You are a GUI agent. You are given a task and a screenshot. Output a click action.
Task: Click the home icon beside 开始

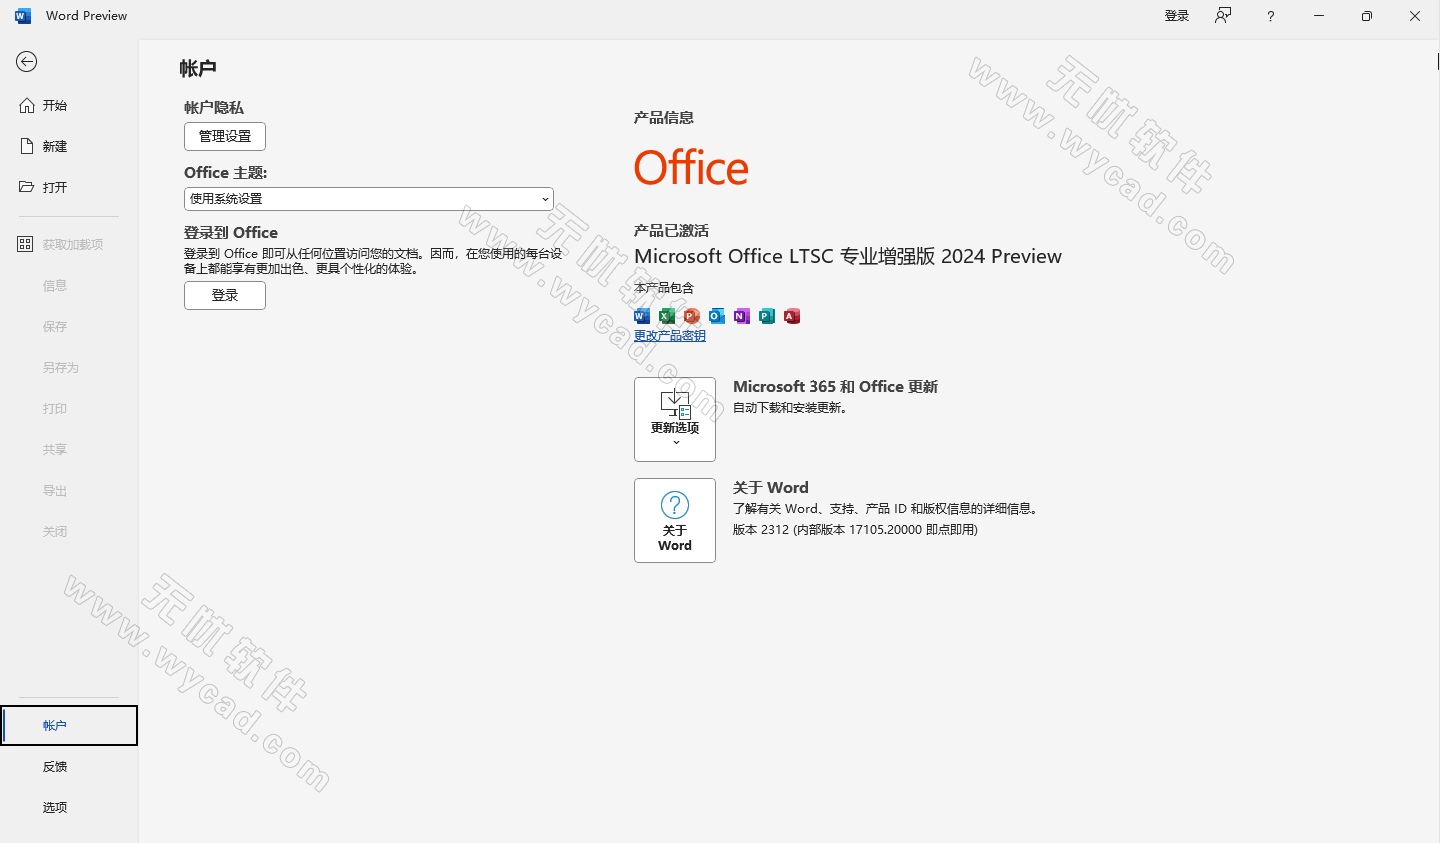(x=27, y=105)
